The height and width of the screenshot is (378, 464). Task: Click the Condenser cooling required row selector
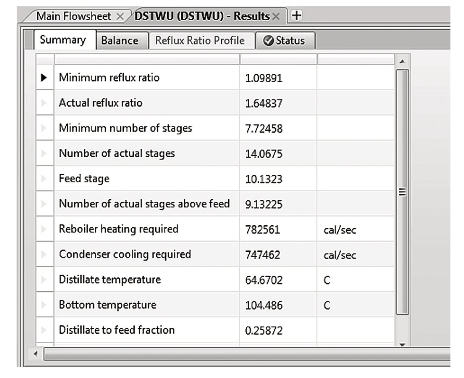[x=44, y=254]
